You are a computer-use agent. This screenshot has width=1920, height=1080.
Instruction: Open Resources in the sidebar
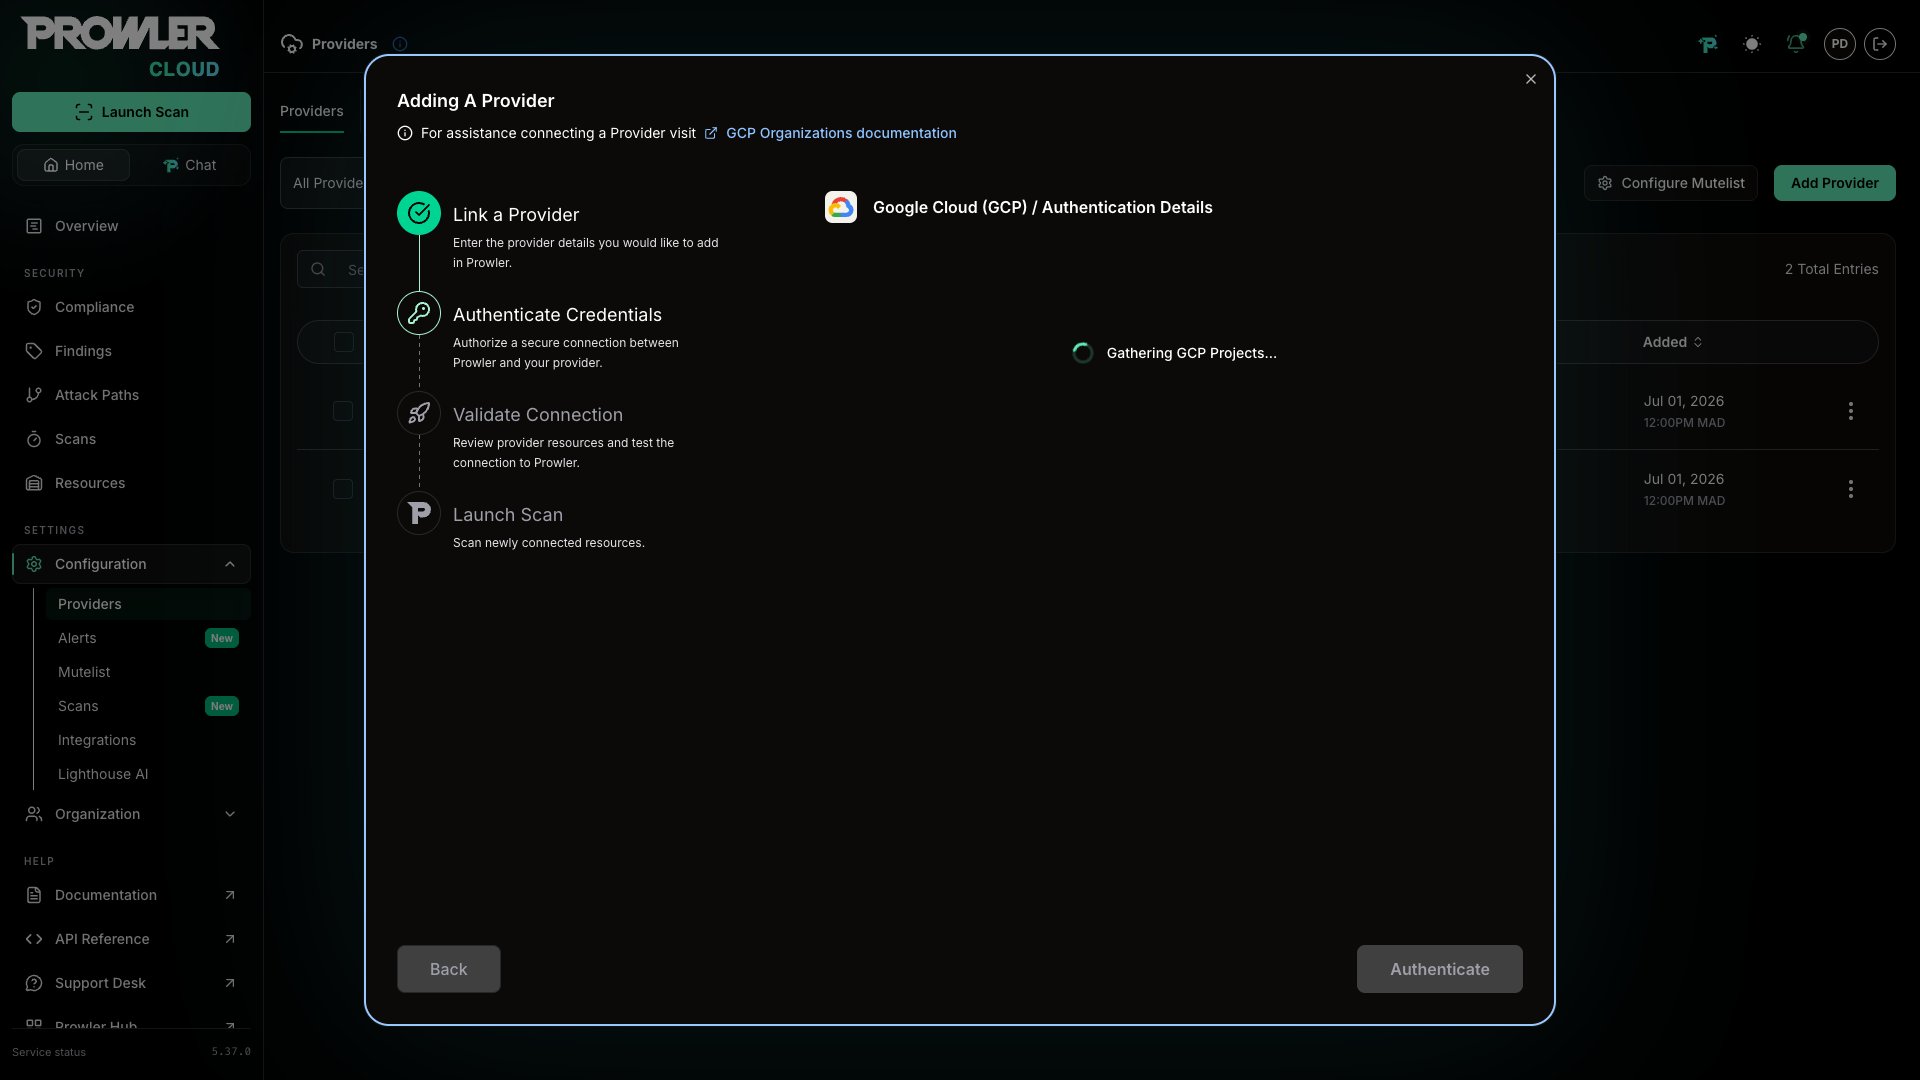(131, 483)
